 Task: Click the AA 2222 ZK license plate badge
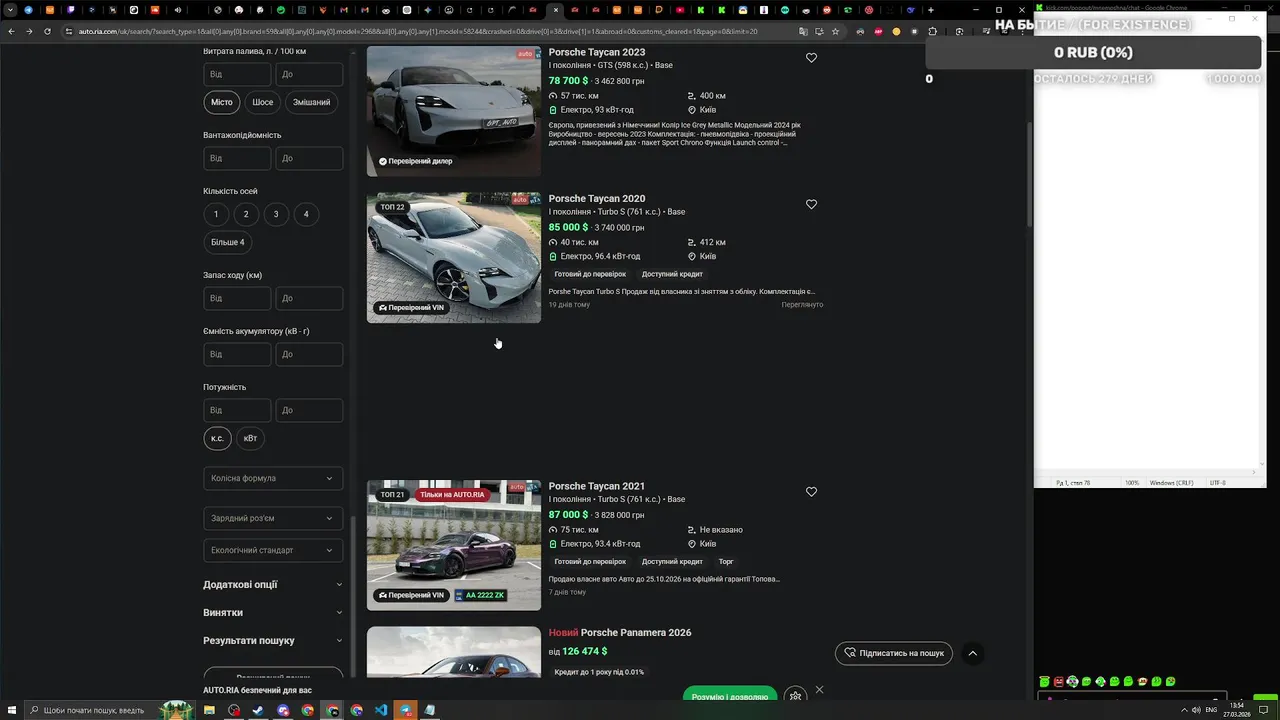[480, 595]
